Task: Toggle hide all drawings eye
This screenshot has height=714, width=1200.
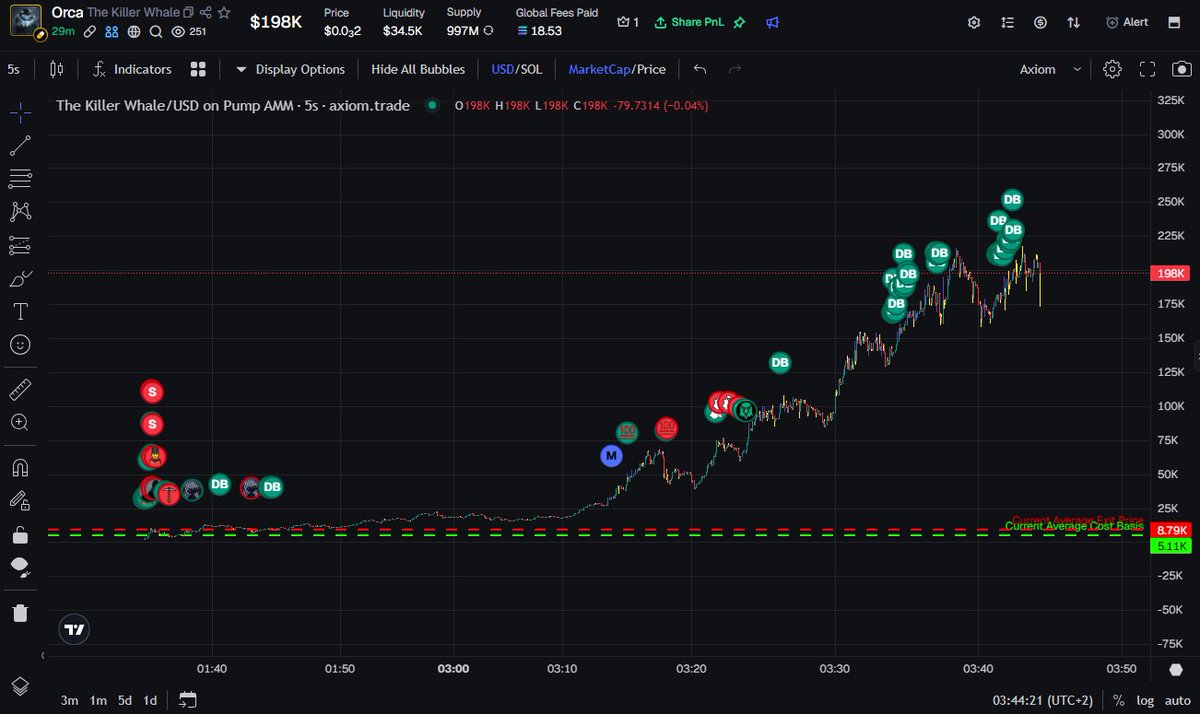Action: [19, 567]
